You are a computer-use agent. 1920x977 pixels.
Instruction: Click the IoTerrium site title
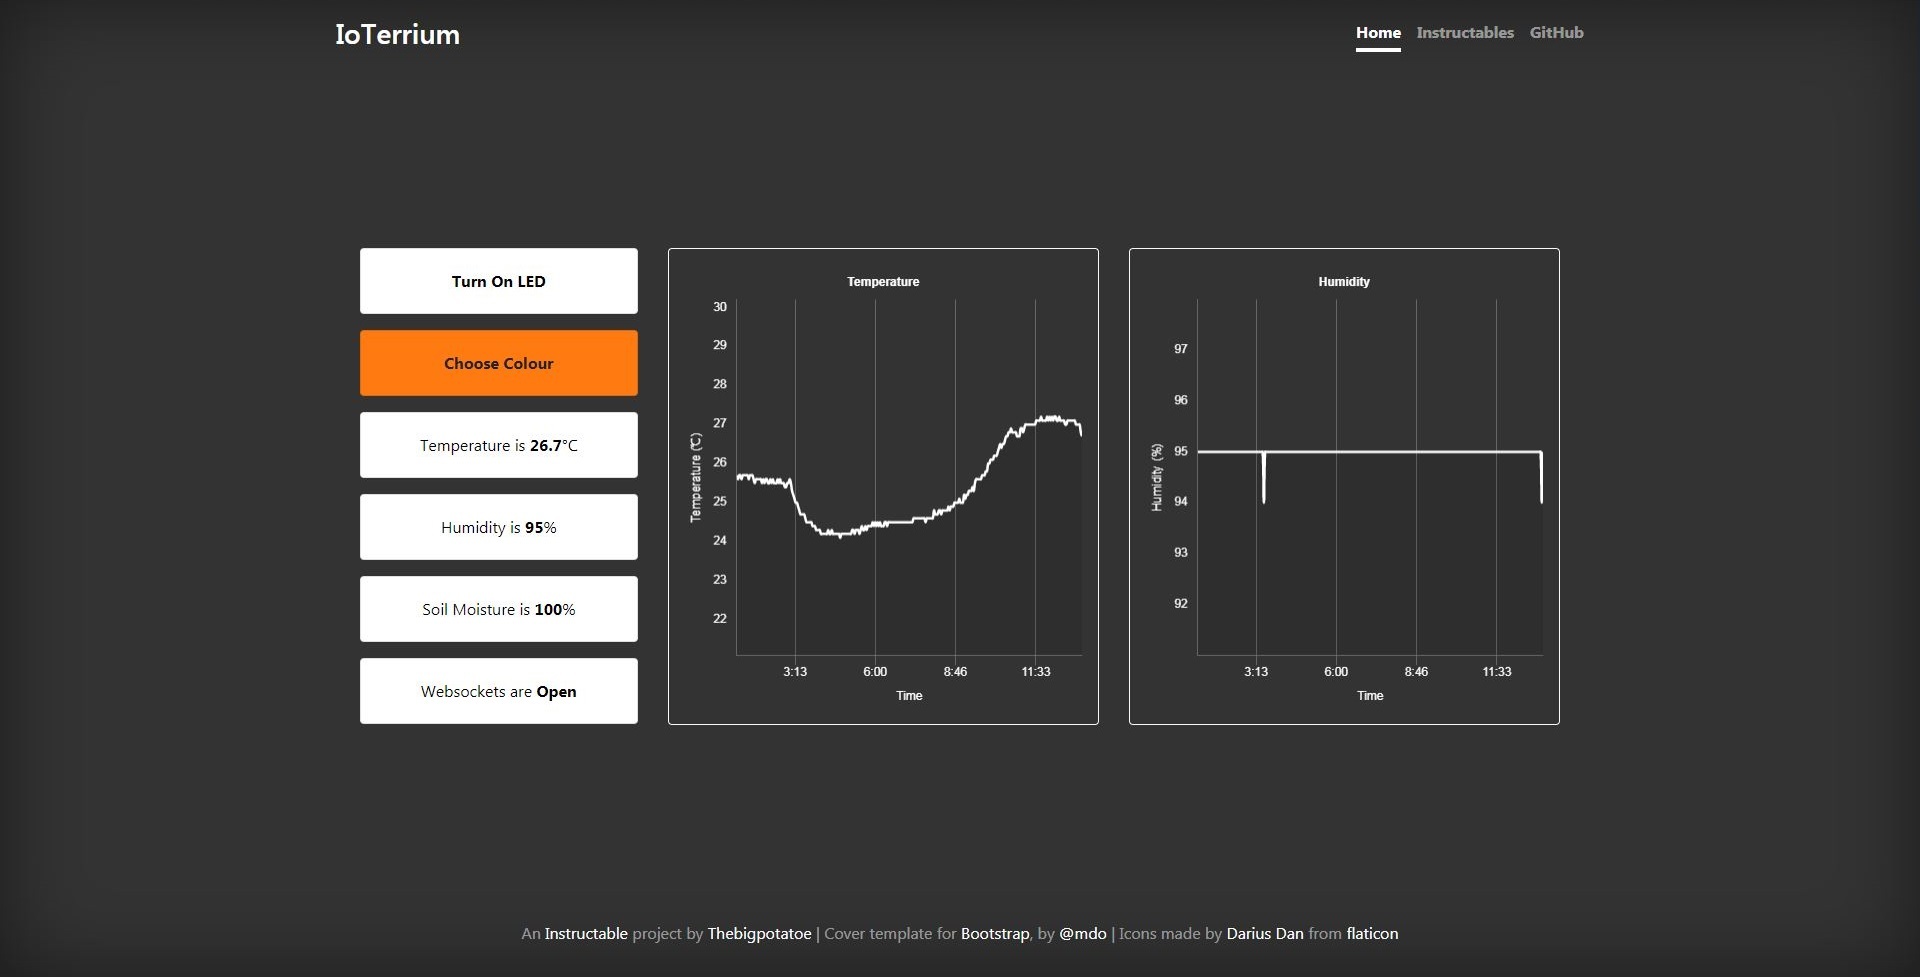click(x=397, y=35)
